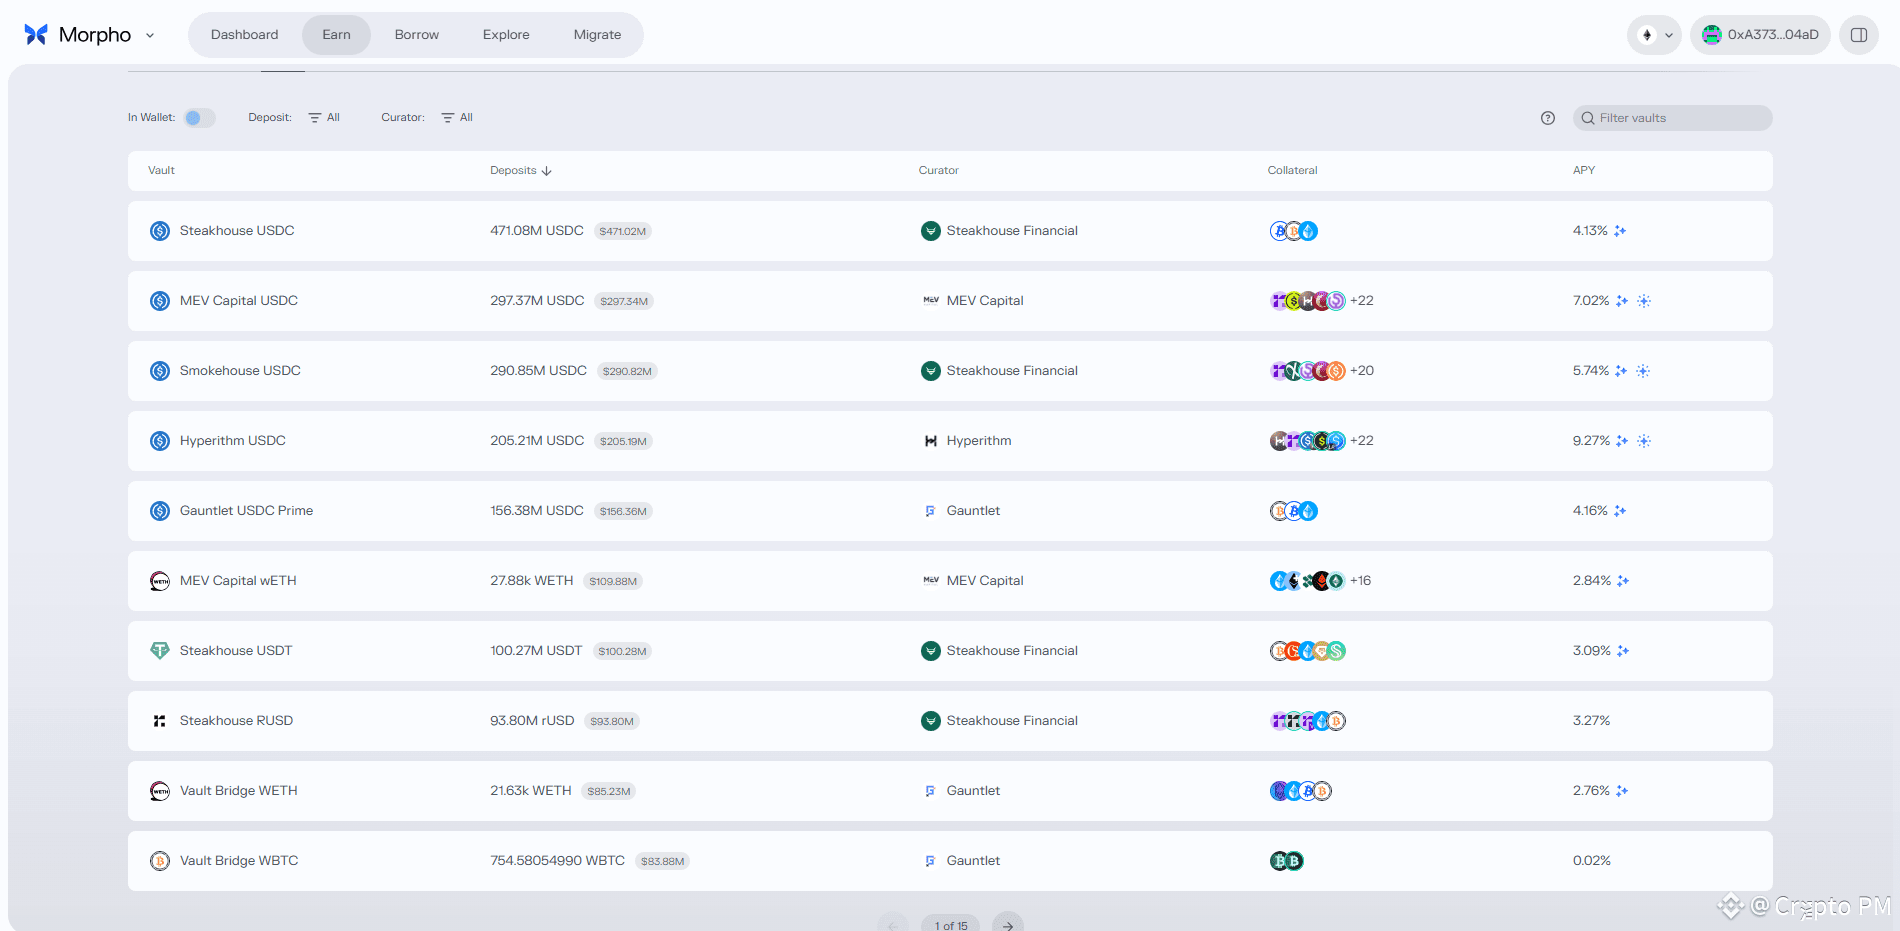Open the Deposit All filter

[x=324, y=118]
